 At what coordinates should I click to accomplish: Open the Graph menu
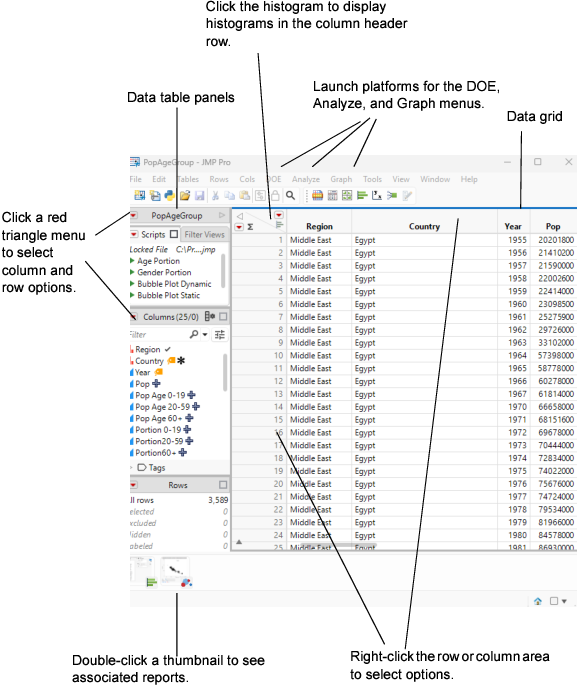pos(341,179)
